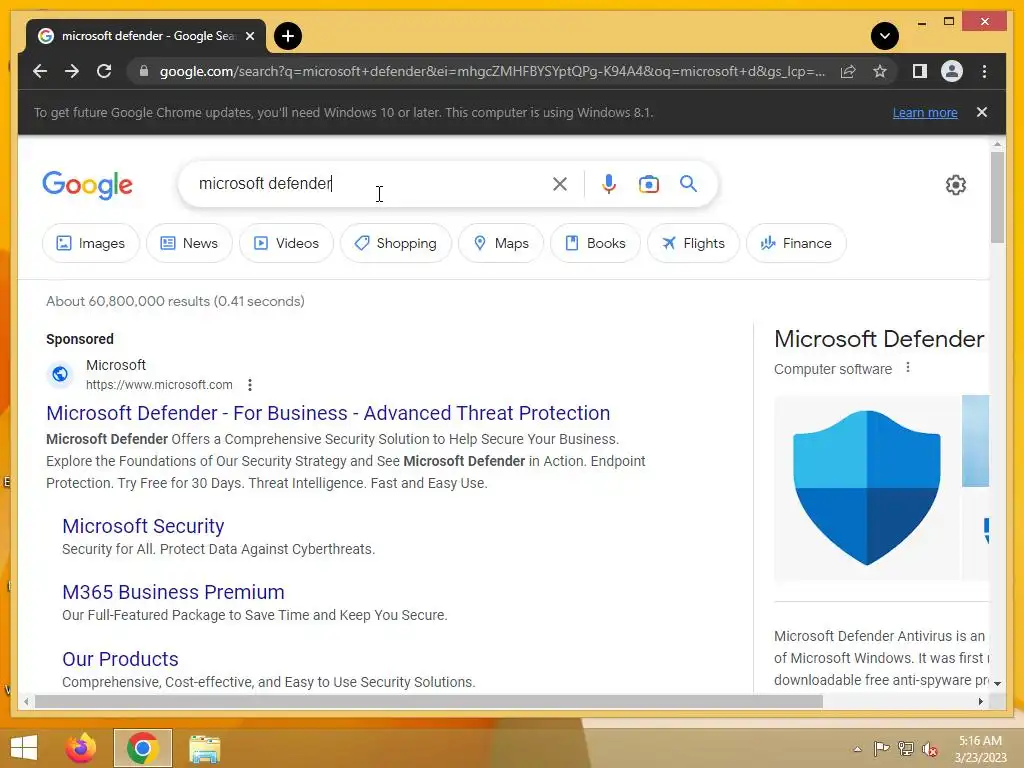Open taskbar clock 5:16 AM
1024x768 pixels.
pyautogui.click(x=980, y=749)
